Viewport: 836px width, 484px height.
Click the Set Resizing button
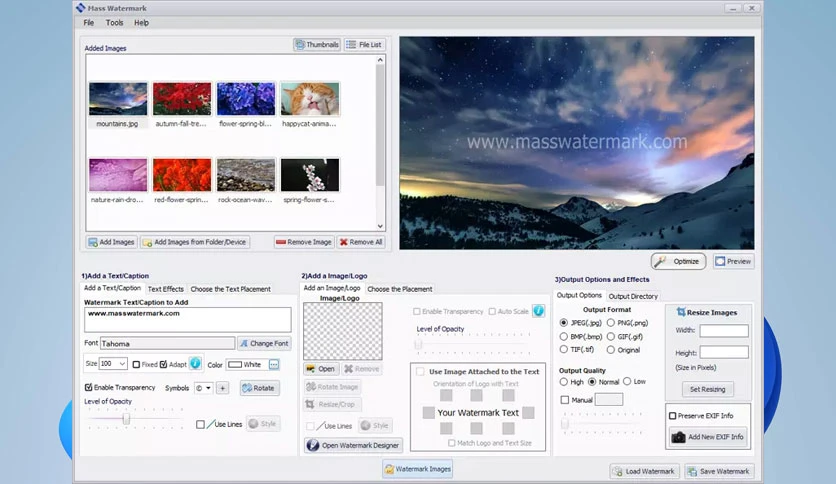tap(708, 389)
